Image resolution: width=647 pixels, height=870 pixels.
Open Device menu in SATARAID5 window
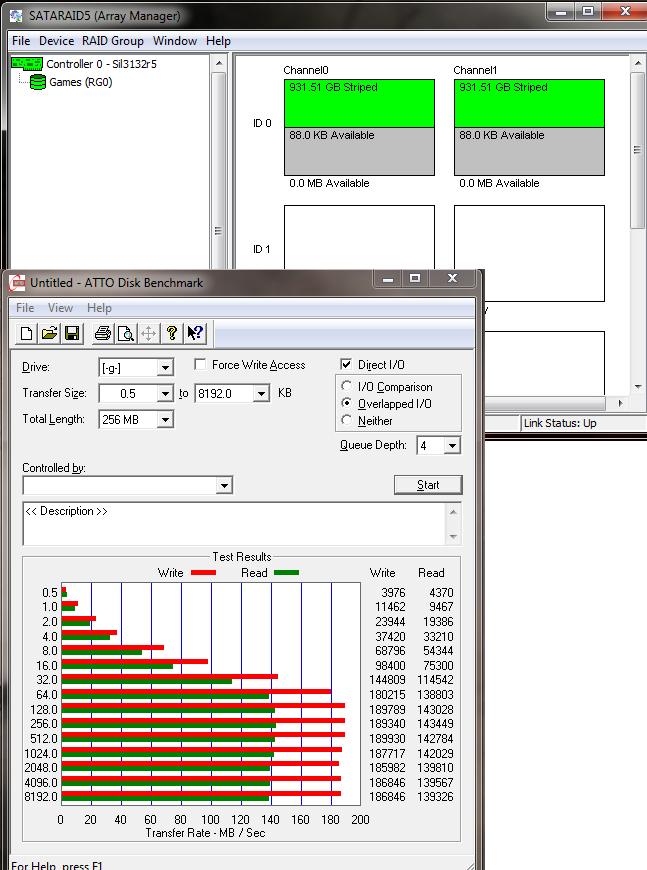(57, 41)
